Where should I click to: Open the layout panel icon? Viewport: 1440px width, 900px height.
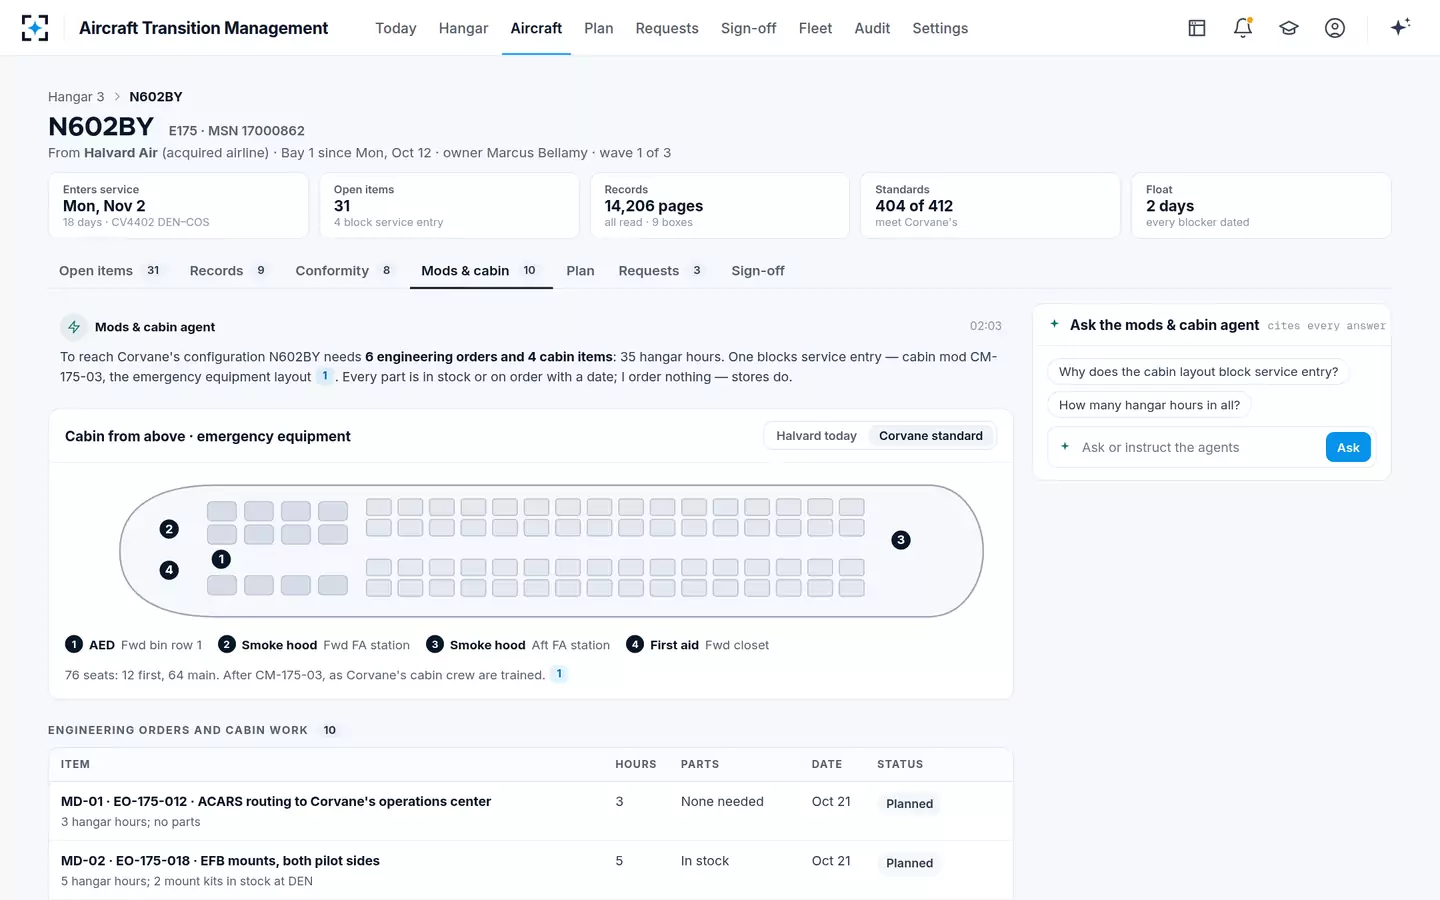click(1197, 28)
